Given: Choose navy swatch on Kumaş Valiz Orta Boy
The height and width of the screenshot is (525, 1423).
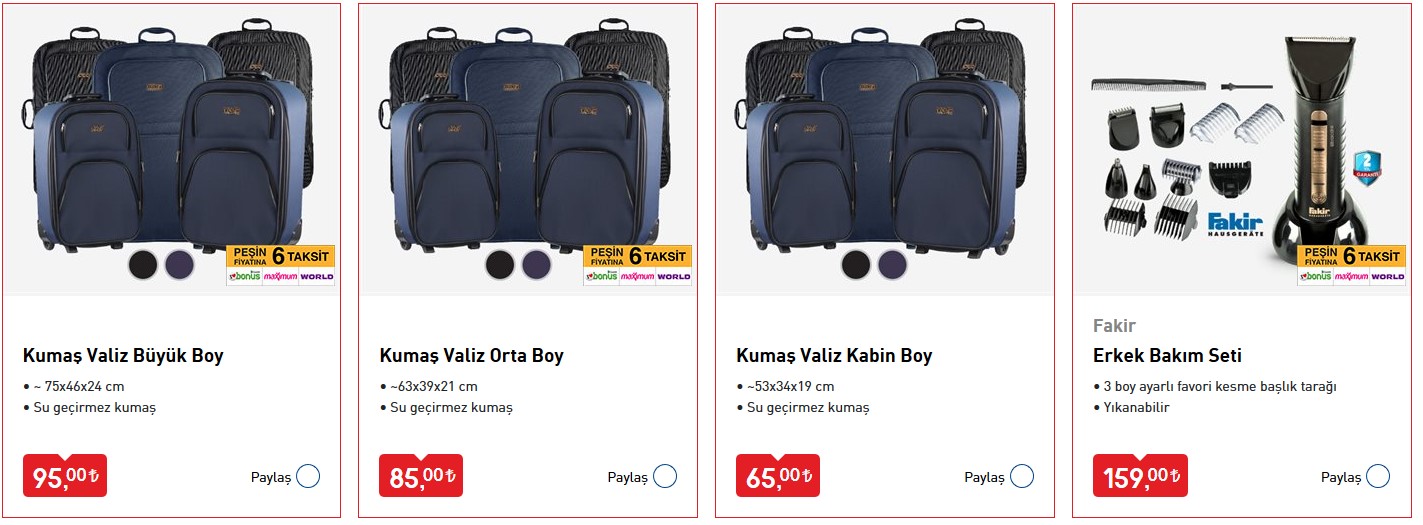Looking at the screenshot, I should pos(537,265).
